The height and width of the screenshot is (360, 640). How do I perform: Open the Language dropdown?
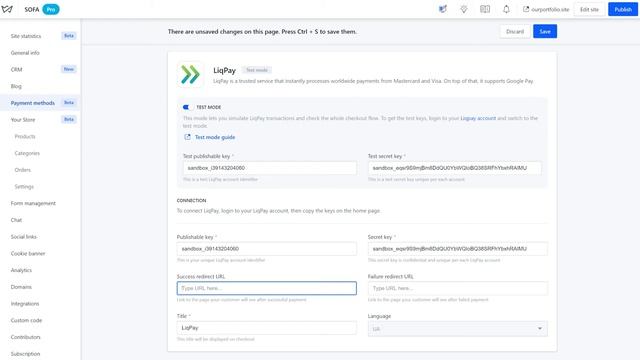click(x=458, y=329)
